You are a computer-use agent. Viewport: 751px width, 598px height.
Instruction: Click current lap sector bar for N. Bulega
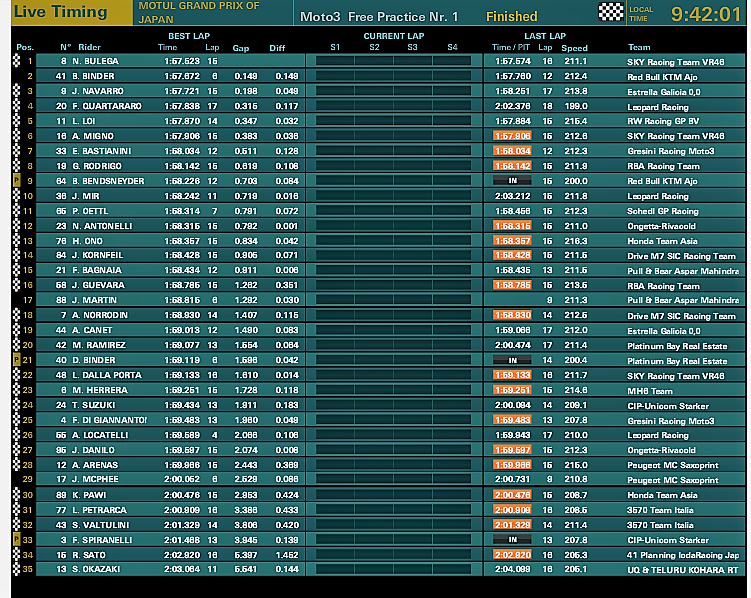tap(394, 61)
